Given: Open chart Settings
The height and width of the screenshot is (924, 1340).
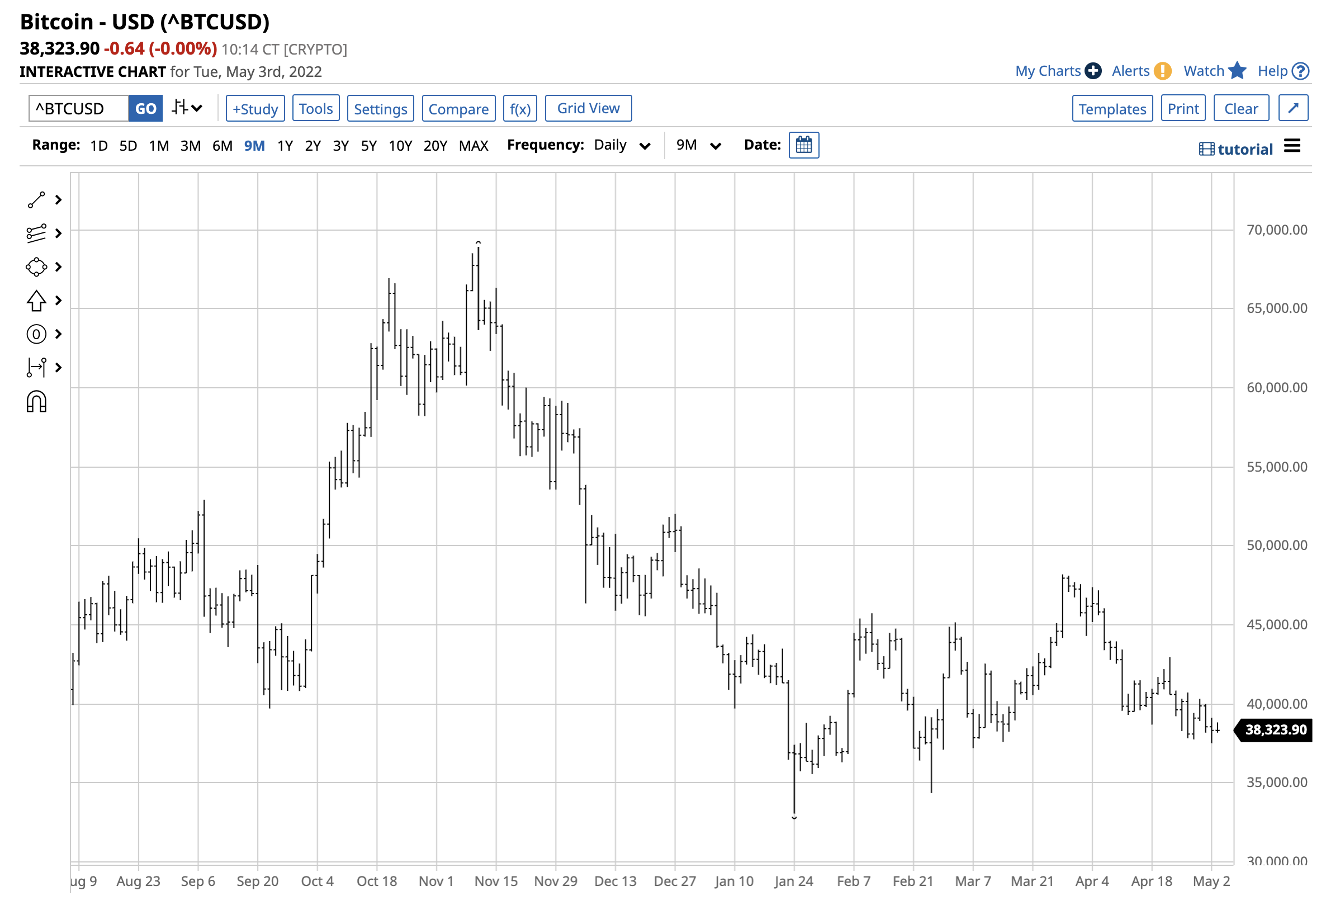Looking at the screenshot, I should point(381,109).
